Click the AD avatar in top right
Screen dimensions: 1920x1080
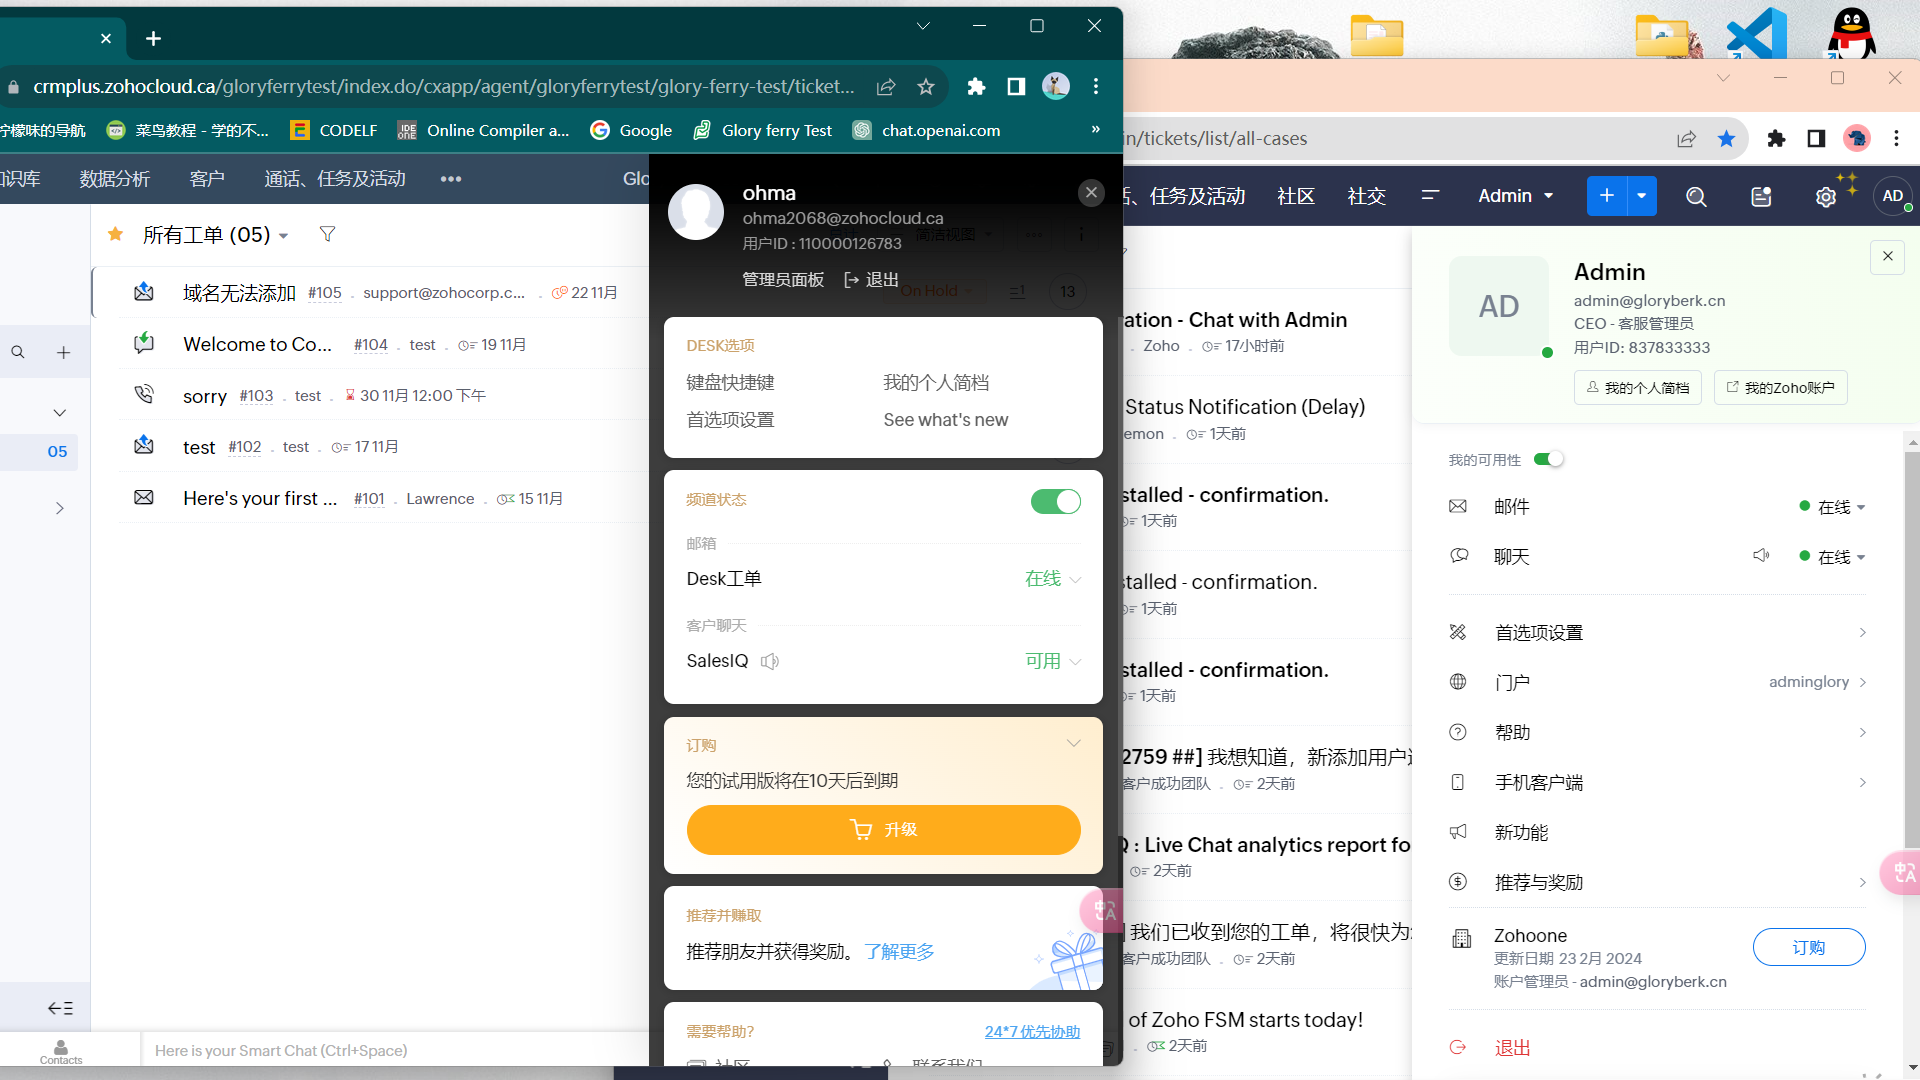coord(1893,196)
